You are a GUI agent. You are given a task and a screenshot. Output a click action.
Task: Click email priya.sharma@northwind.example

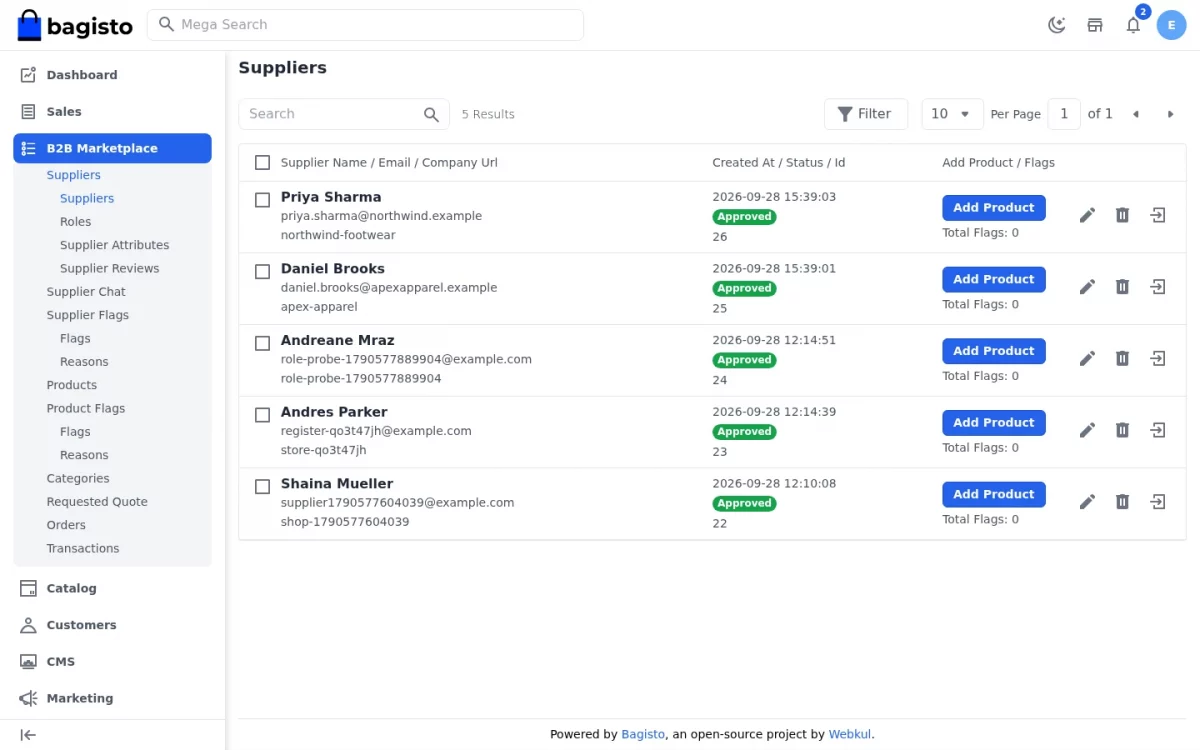point(381,216)
